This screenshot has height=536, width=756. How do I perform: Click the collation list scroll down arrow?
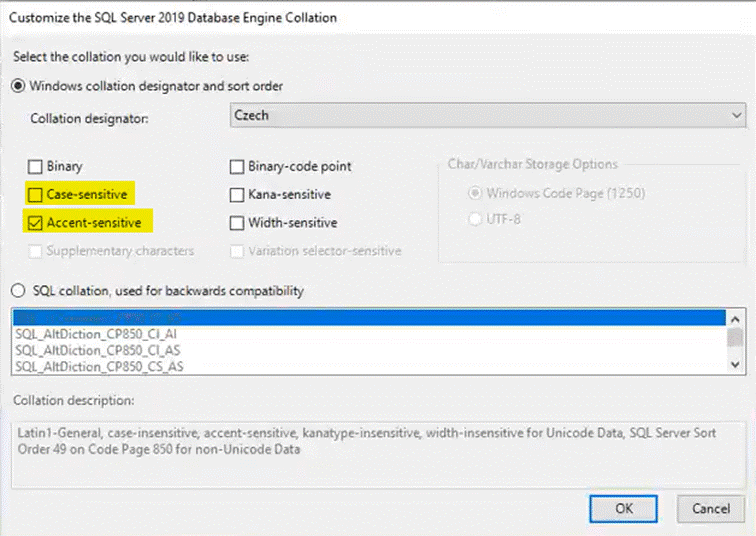pyautogui.click(x=735, y=365)
